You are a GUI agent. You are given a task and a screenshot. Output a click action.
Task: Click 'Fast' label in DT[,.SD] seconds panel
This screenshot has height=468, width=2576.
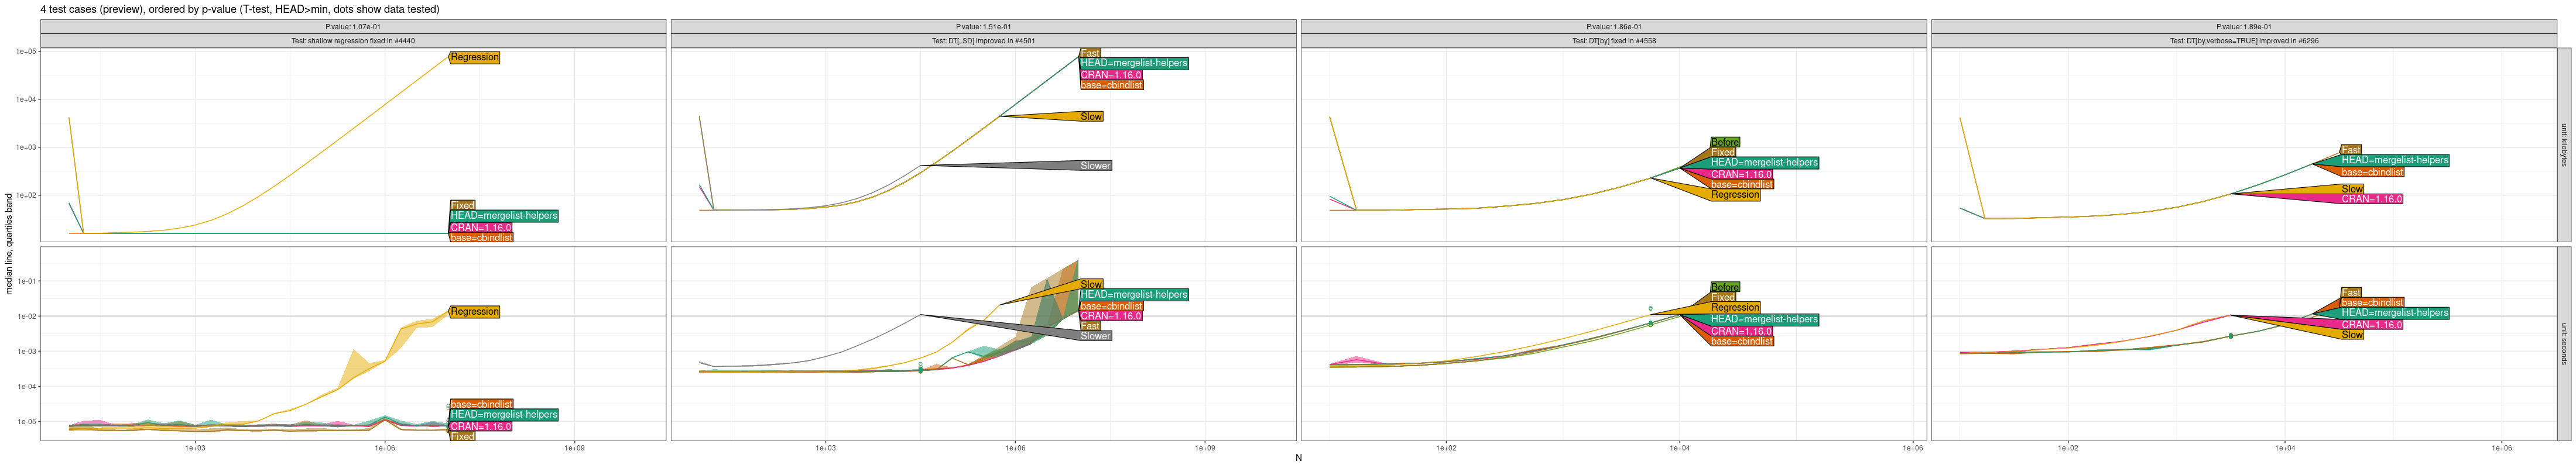[1090, 326]
